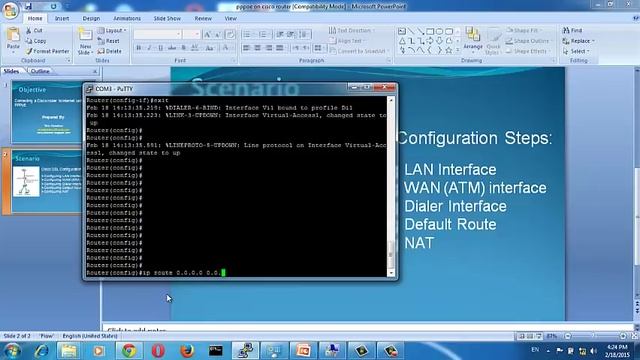Click Convert to SmartArt
This screenshot has height=360, width=640.
pos(359,51)
